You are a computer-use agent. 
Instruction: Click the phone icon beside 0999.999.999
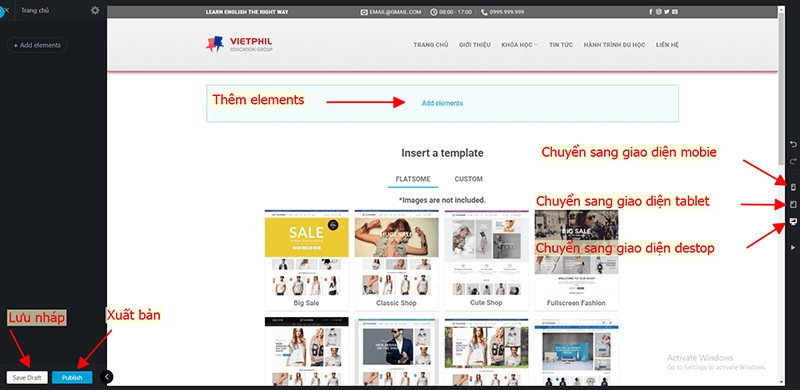(x=484, y=12)
